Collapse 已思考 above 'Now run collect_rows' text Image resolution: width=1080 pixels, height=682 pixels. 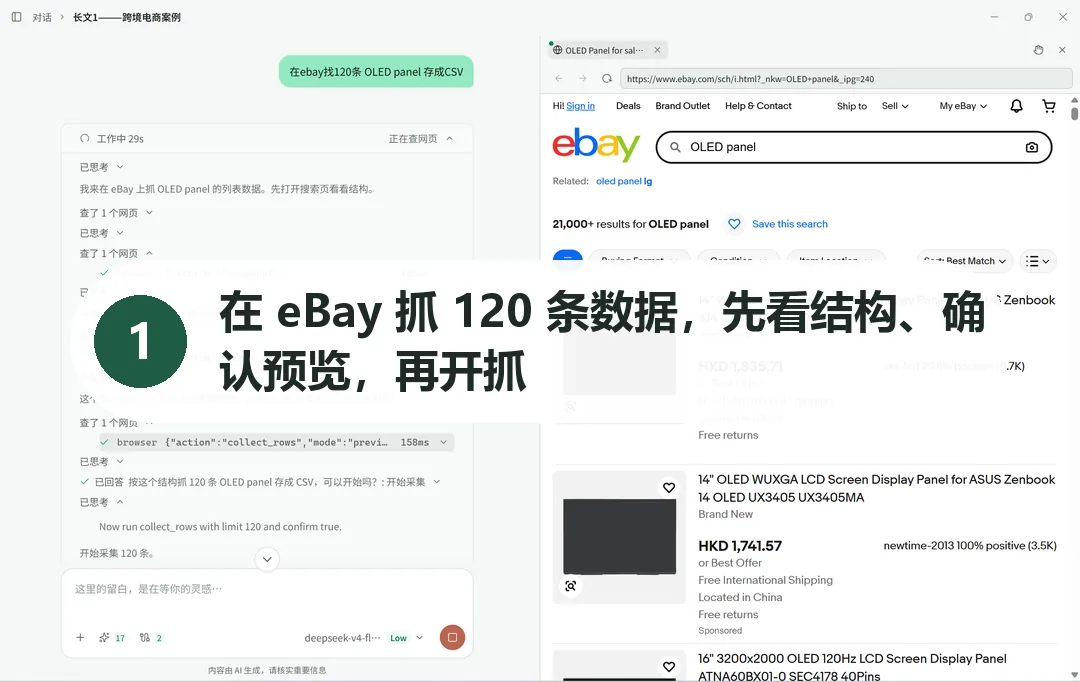pos(101,502)
